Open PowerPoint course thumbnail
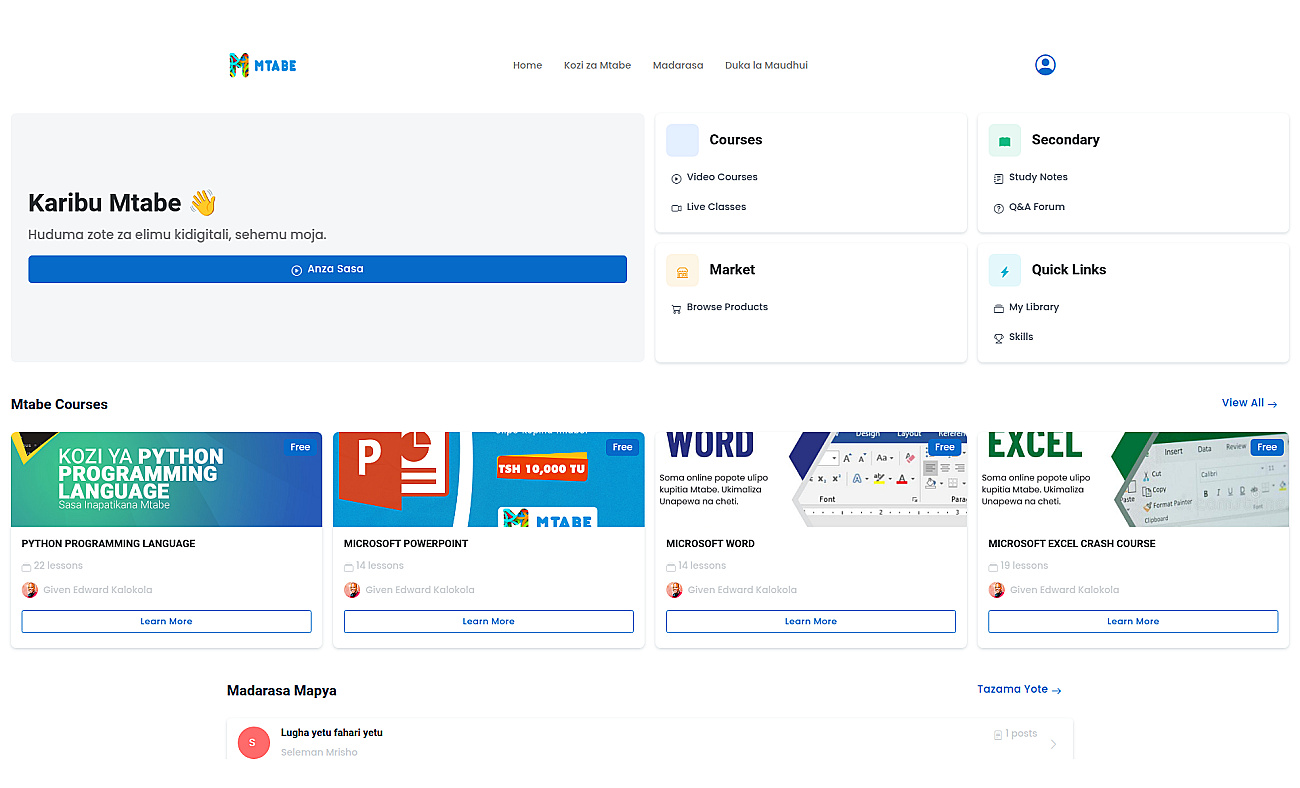 [488, 479]
